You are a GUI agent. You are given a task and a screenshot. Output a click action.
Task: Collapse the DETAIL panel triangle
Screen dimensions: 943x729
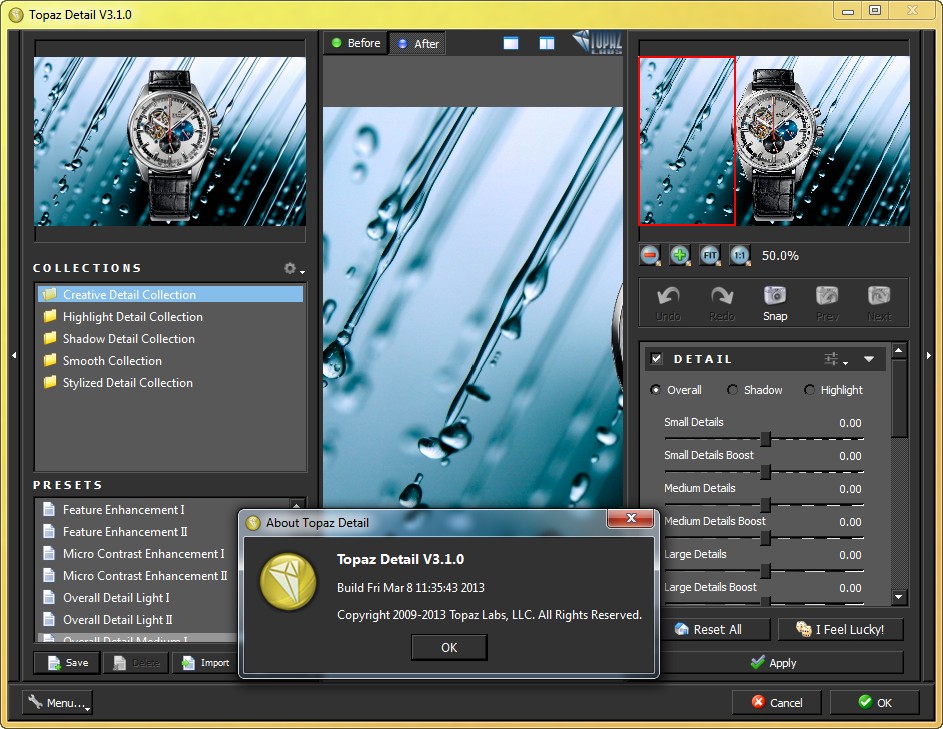869,359
